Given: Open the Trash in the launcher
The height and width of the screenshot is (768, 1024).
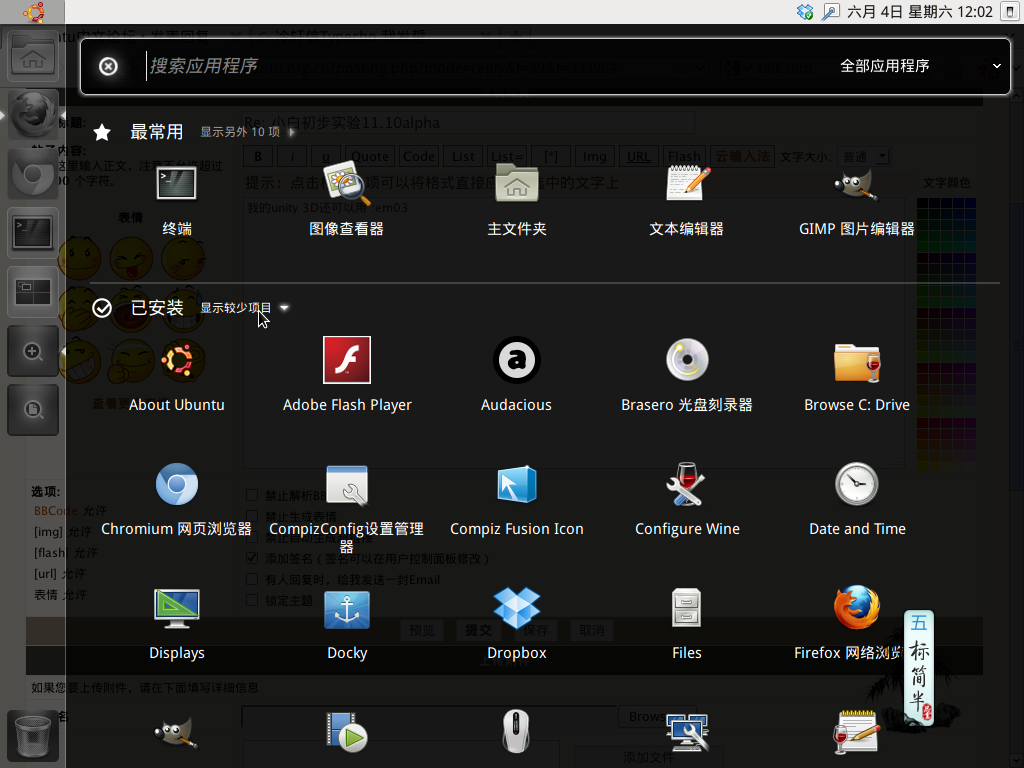Looking at the screenshot, I should click(32, 736).
